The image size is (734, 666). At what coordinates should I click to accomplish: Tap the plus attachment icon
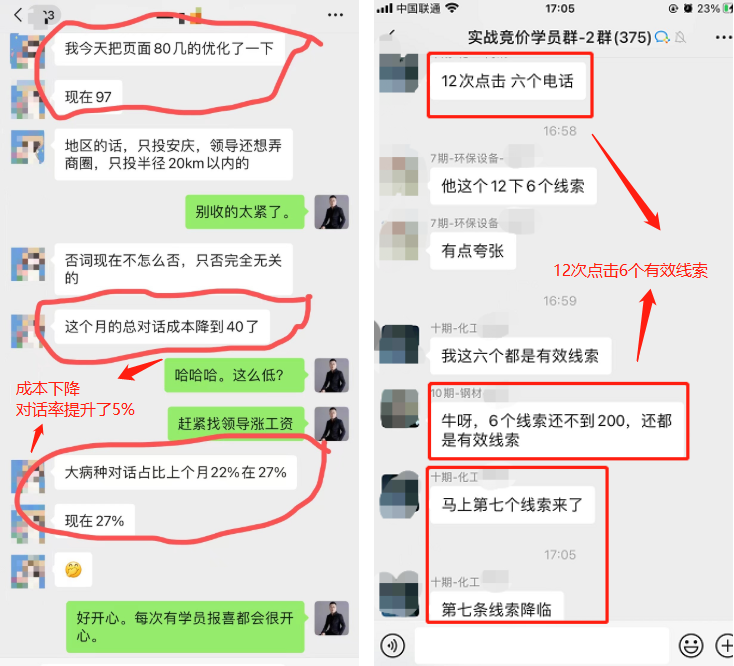(x=725, y=646)
